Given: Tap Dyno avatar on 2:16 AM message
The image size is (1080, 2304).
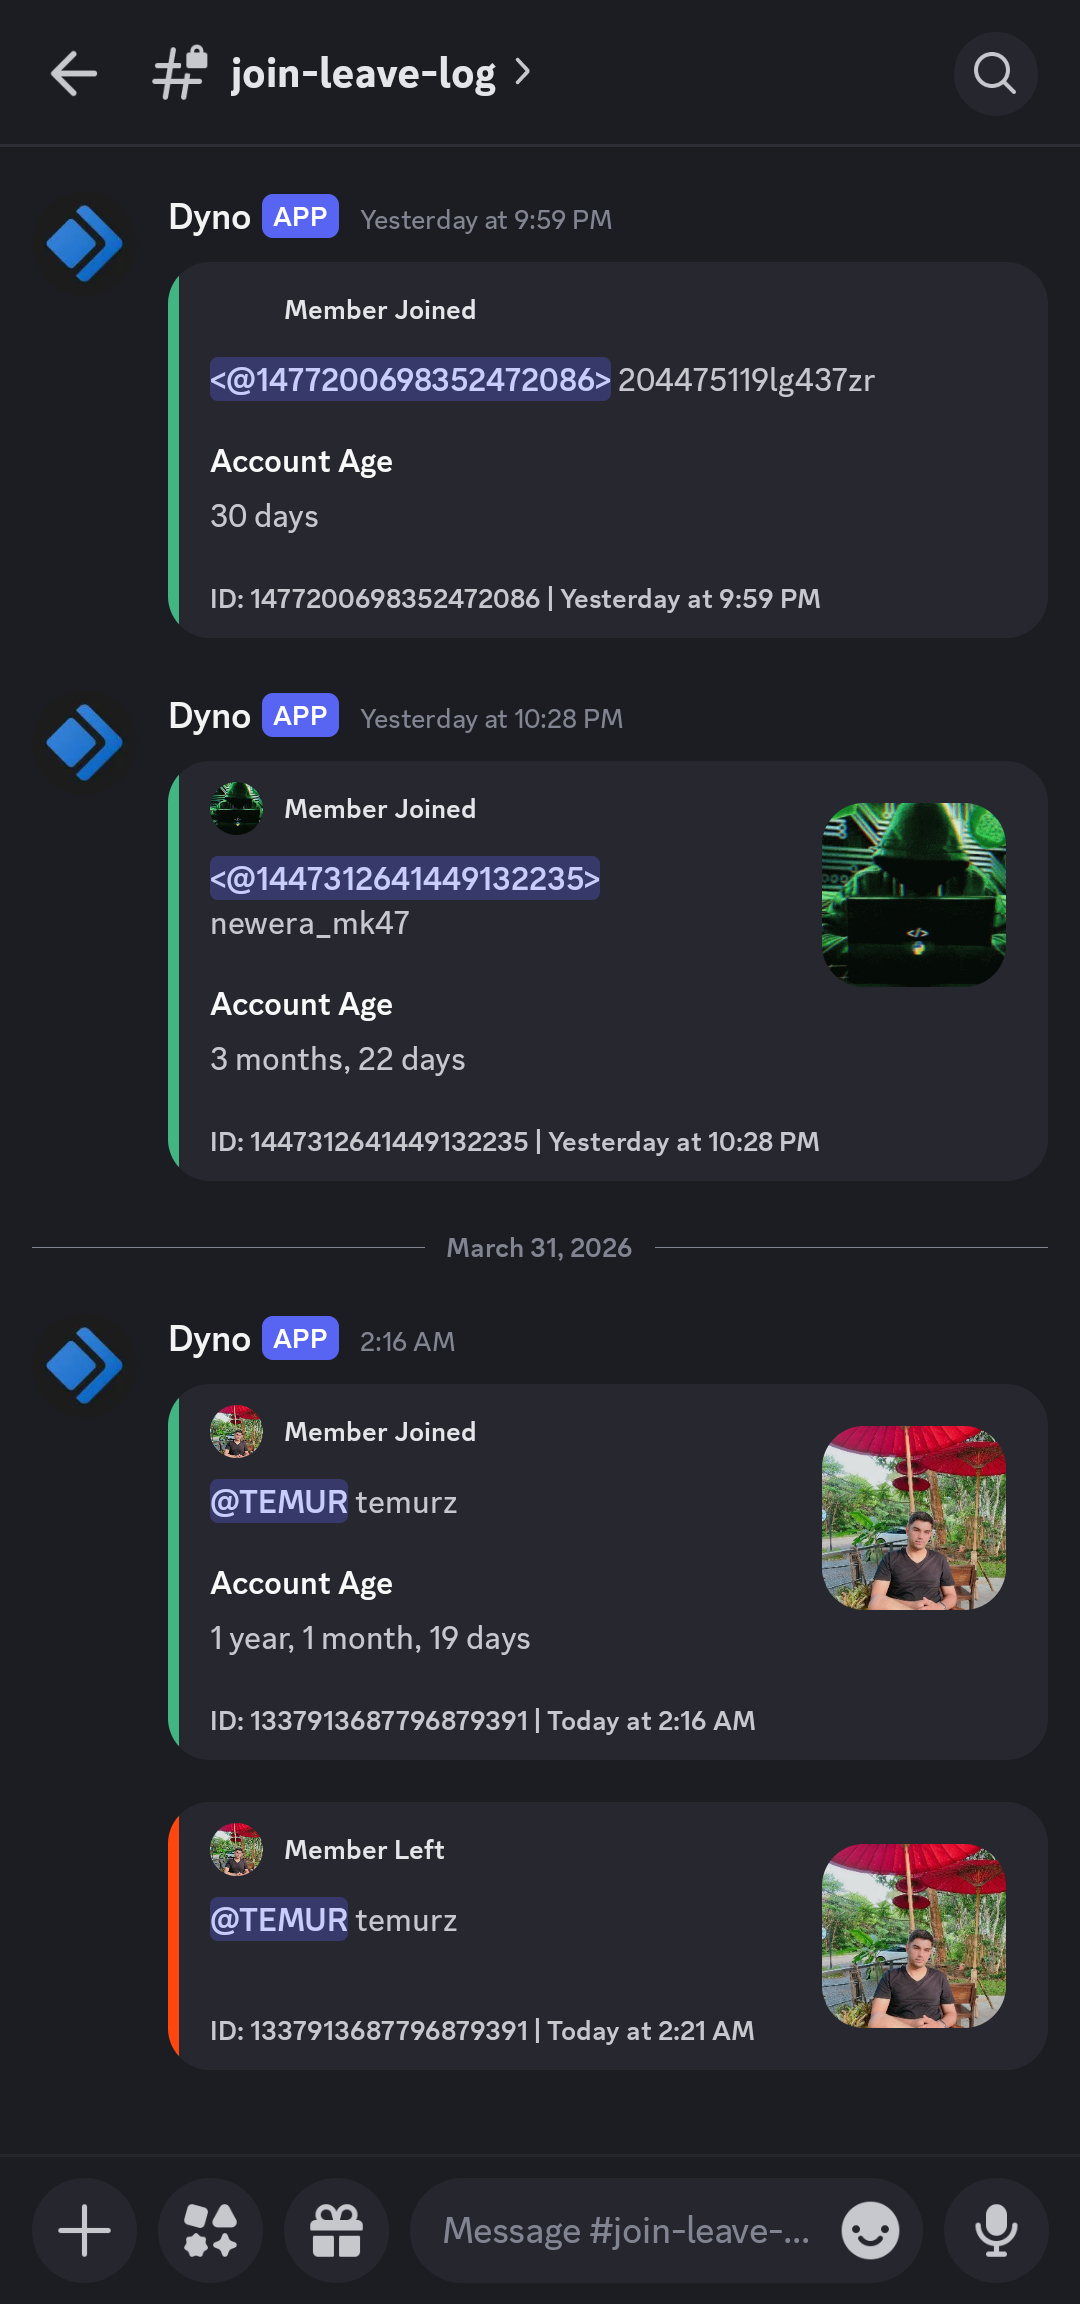Looking at the screenshot, I should pos(85,1365).
